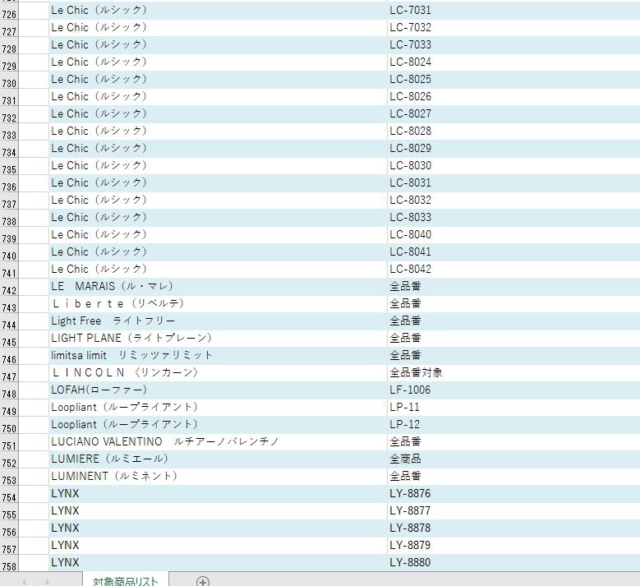Select the 全品番対象 cell
640x586 pixels.
(x=513, y=373)
